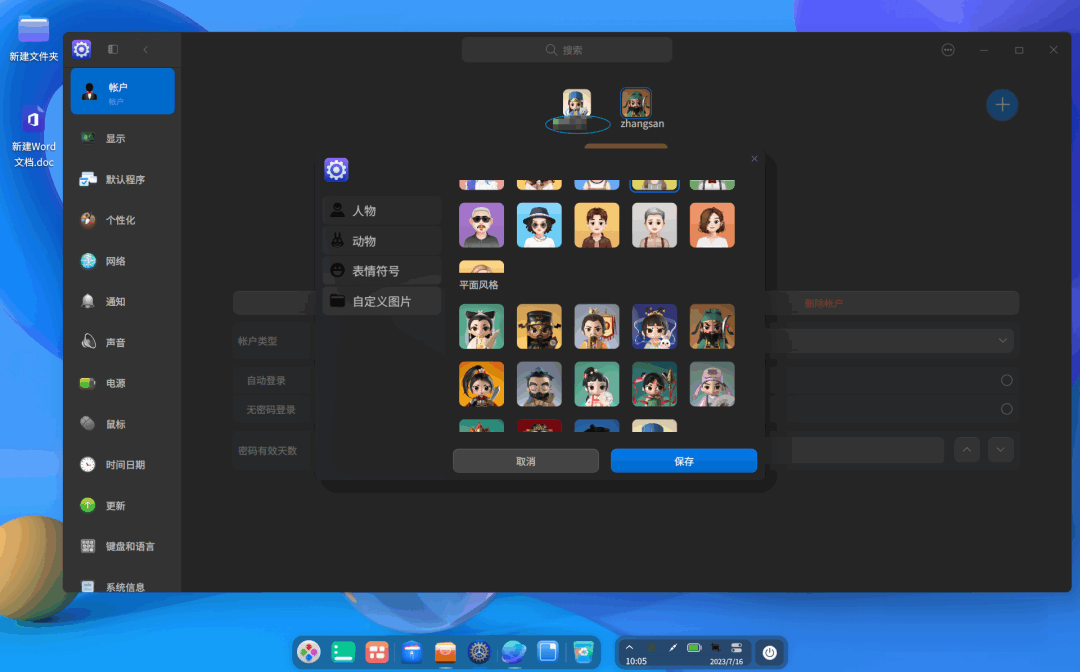Go back using the title bar chevron
The image size is (1080, 672).
[x=145, y=50]
